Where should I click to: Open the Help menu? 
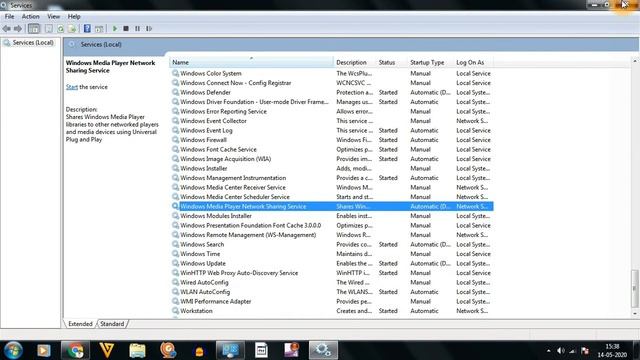point(74,16)
